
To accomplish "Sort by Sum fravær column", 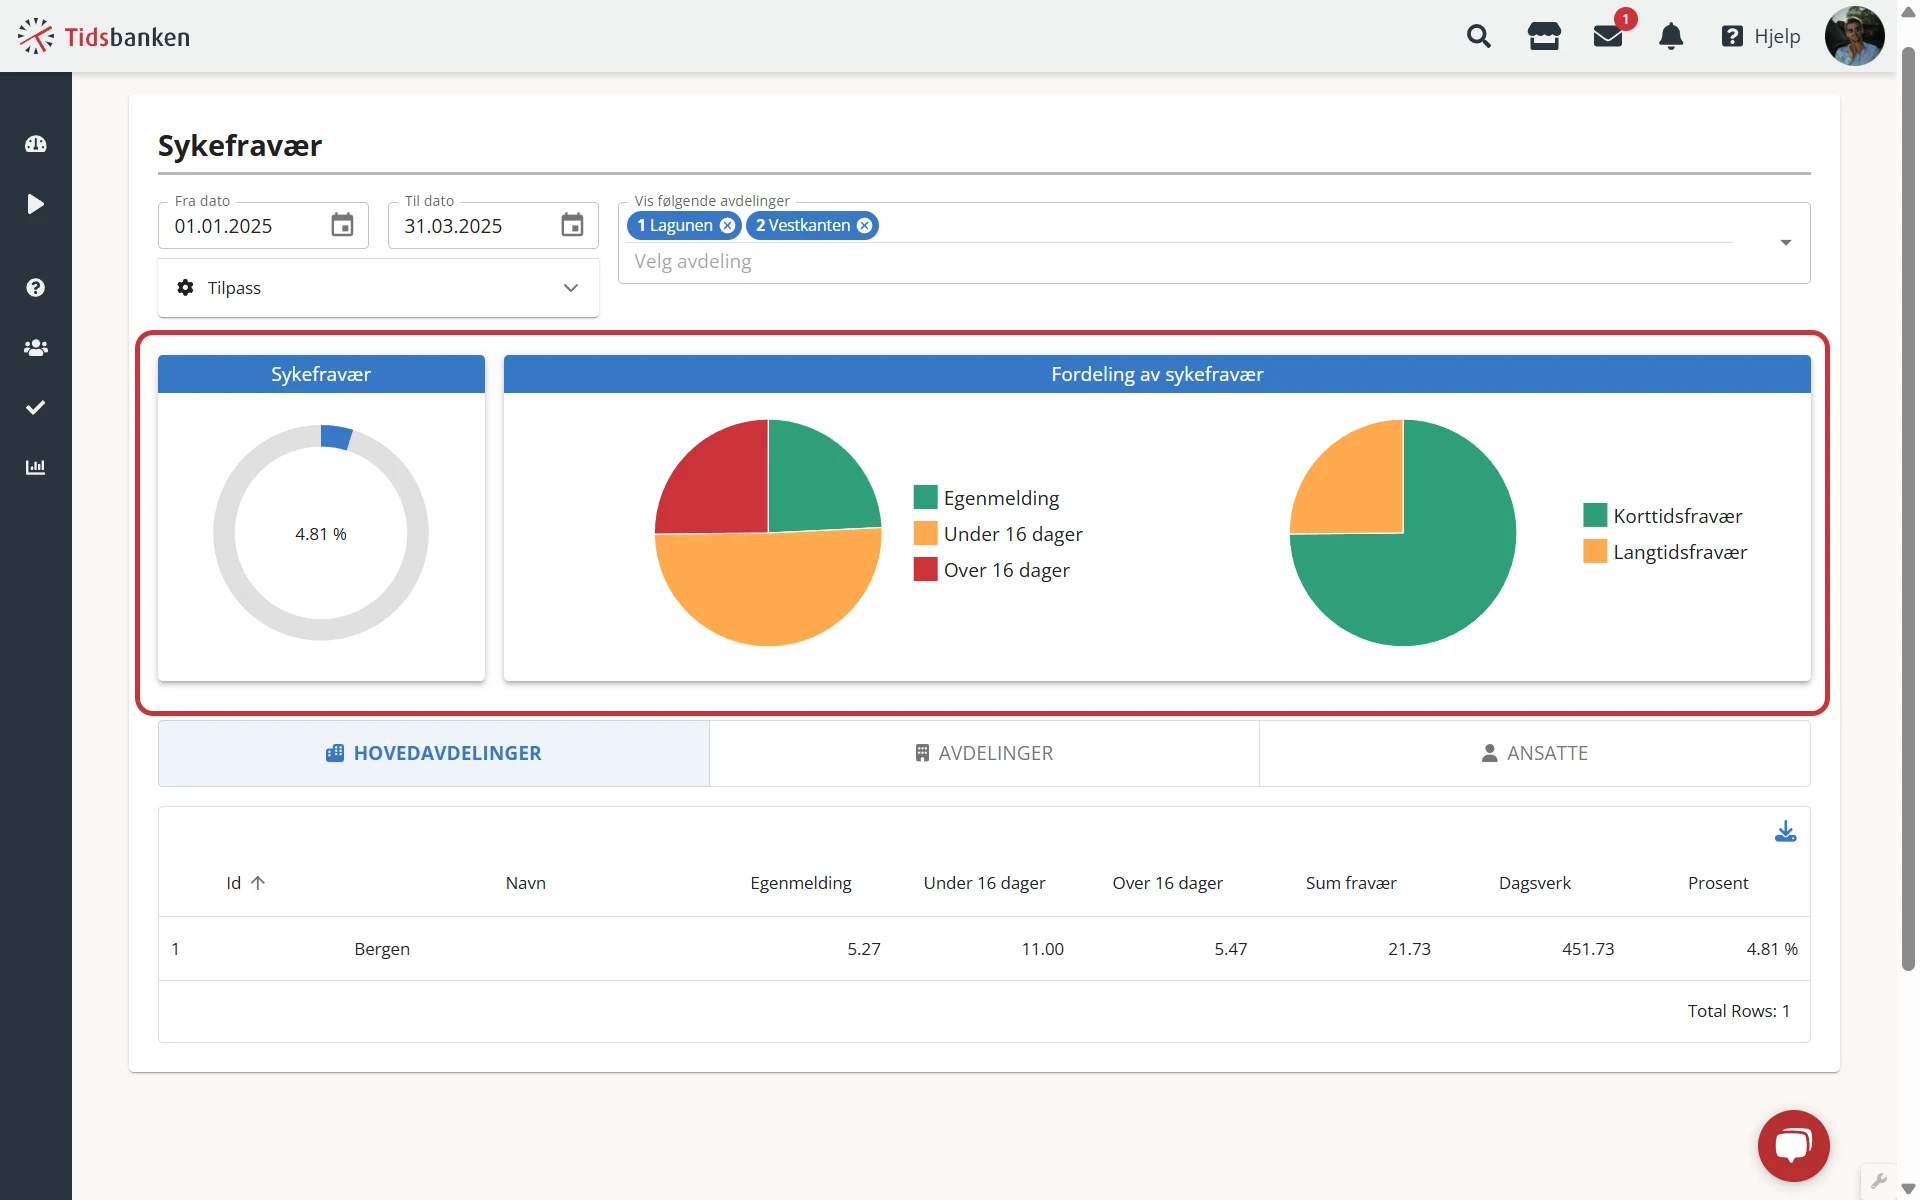I will click(1351, 883).
